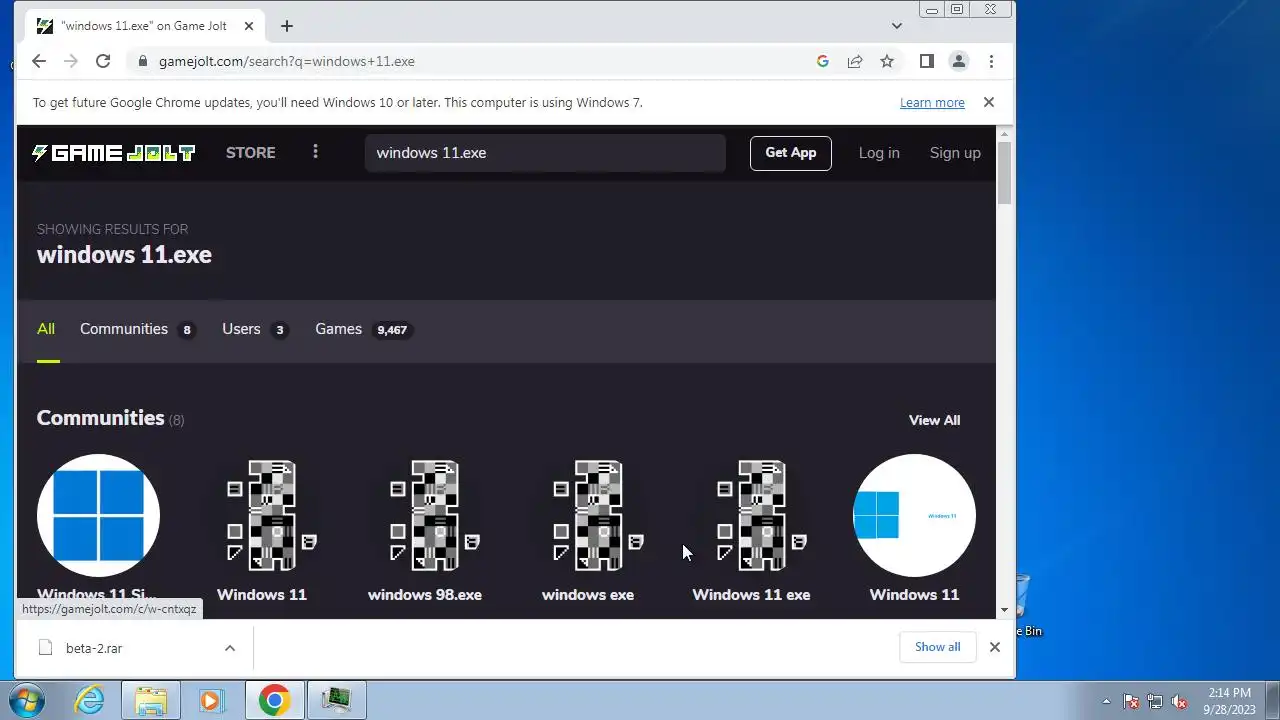Click the "windows 11.exe" results heading
The height and width of the screenshot is (720, 1280).
pos(124,254)
